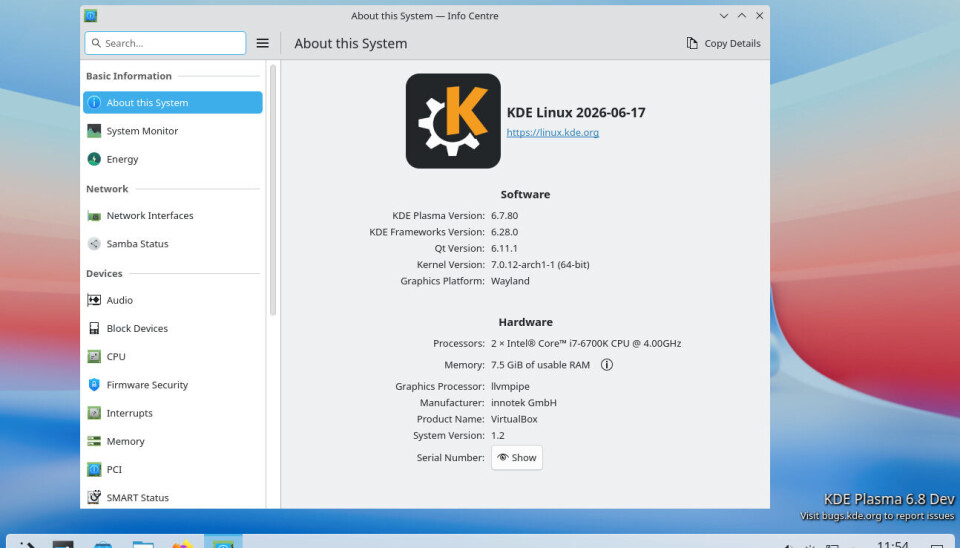Open the hamburger menu
This screenshot has width=960, height=548.
[x=263, y=43]
